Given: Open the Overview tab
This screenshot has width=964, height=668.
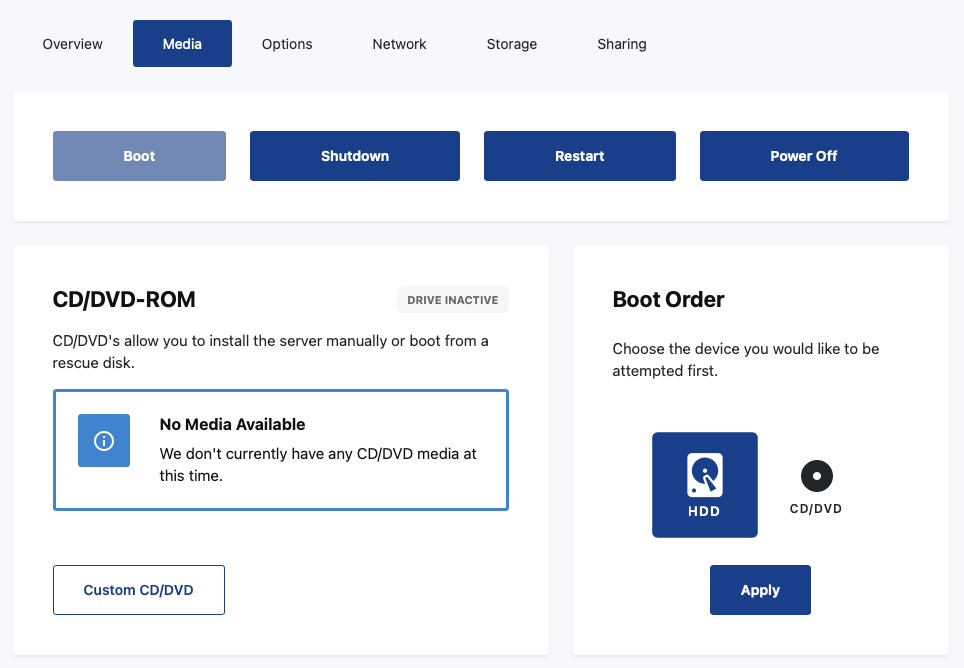Looking at the screenshot, I should tap(73, 44).
